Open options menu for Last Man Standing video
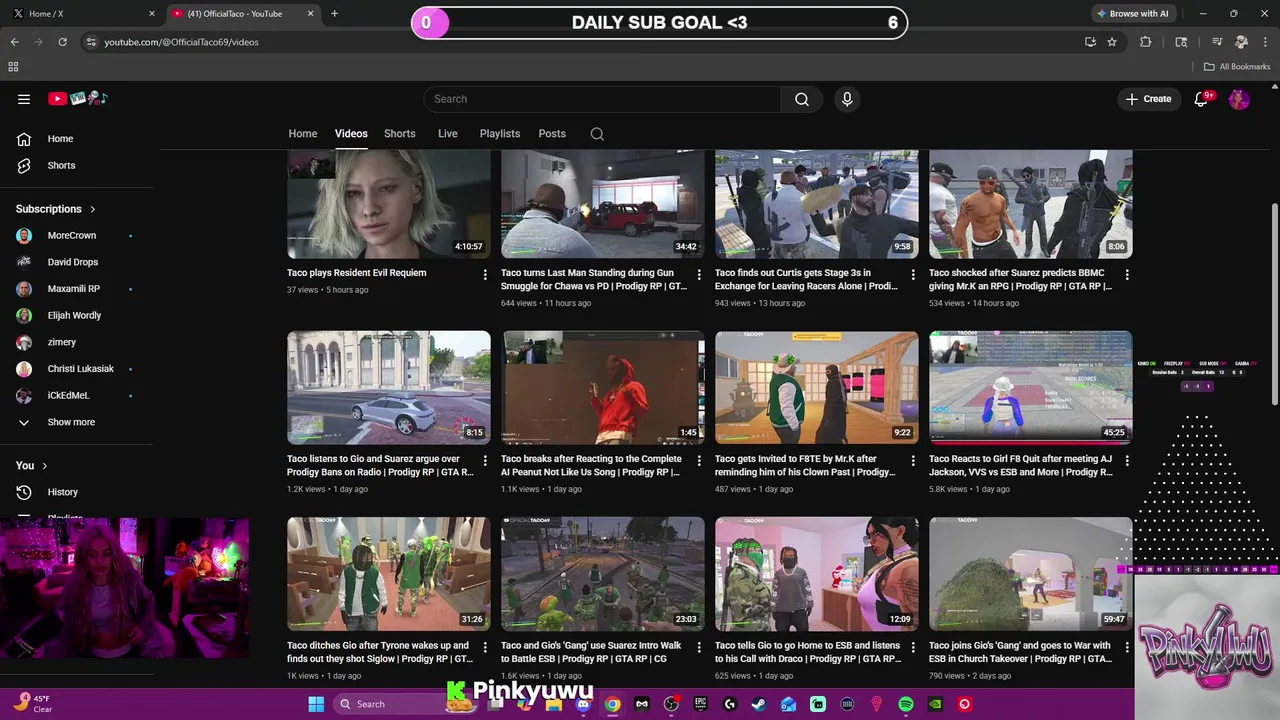Screen dimensions: 1280x720 (699, 274)
